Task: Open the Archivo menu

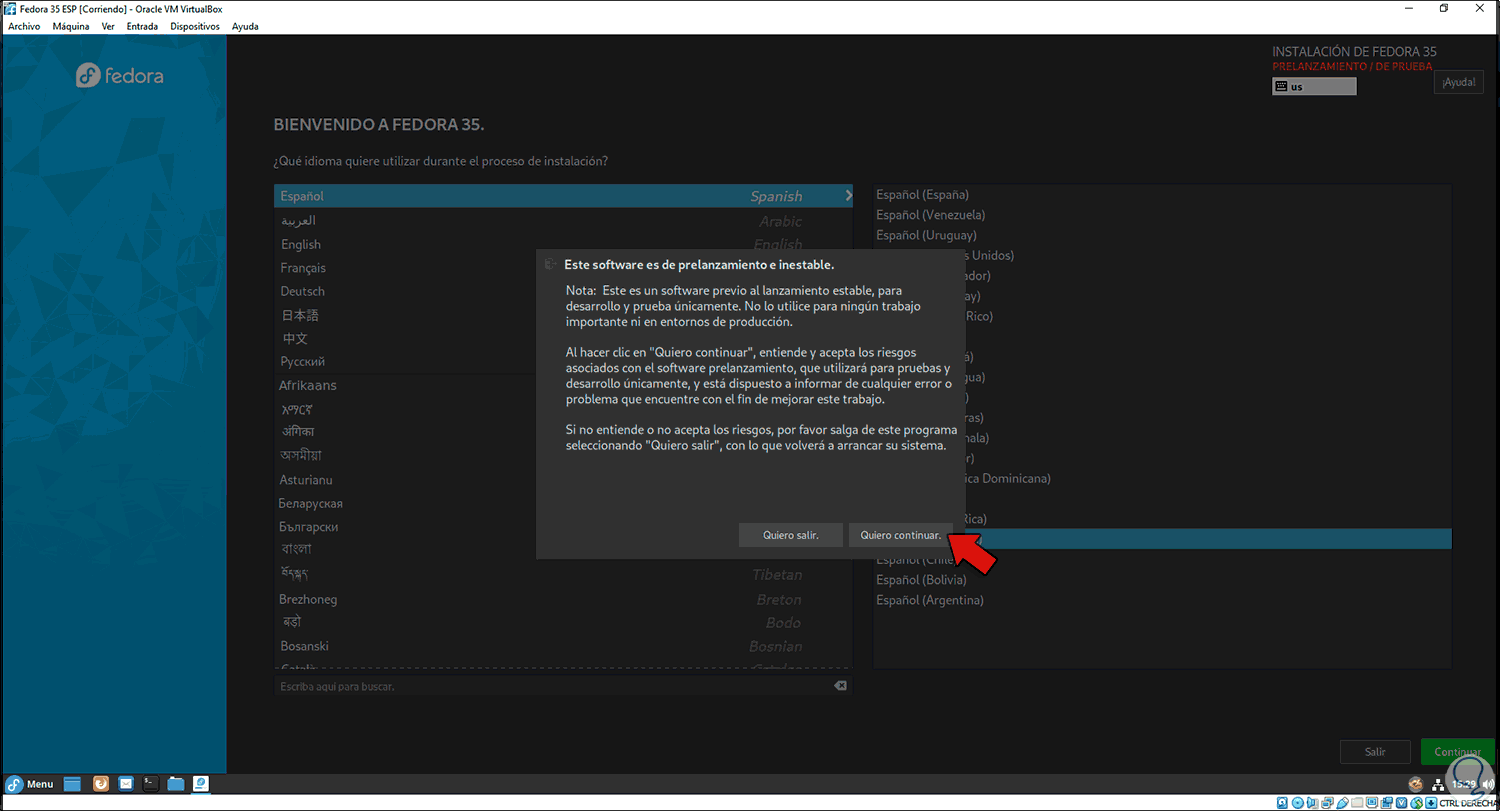Action: tap(24, 26)
